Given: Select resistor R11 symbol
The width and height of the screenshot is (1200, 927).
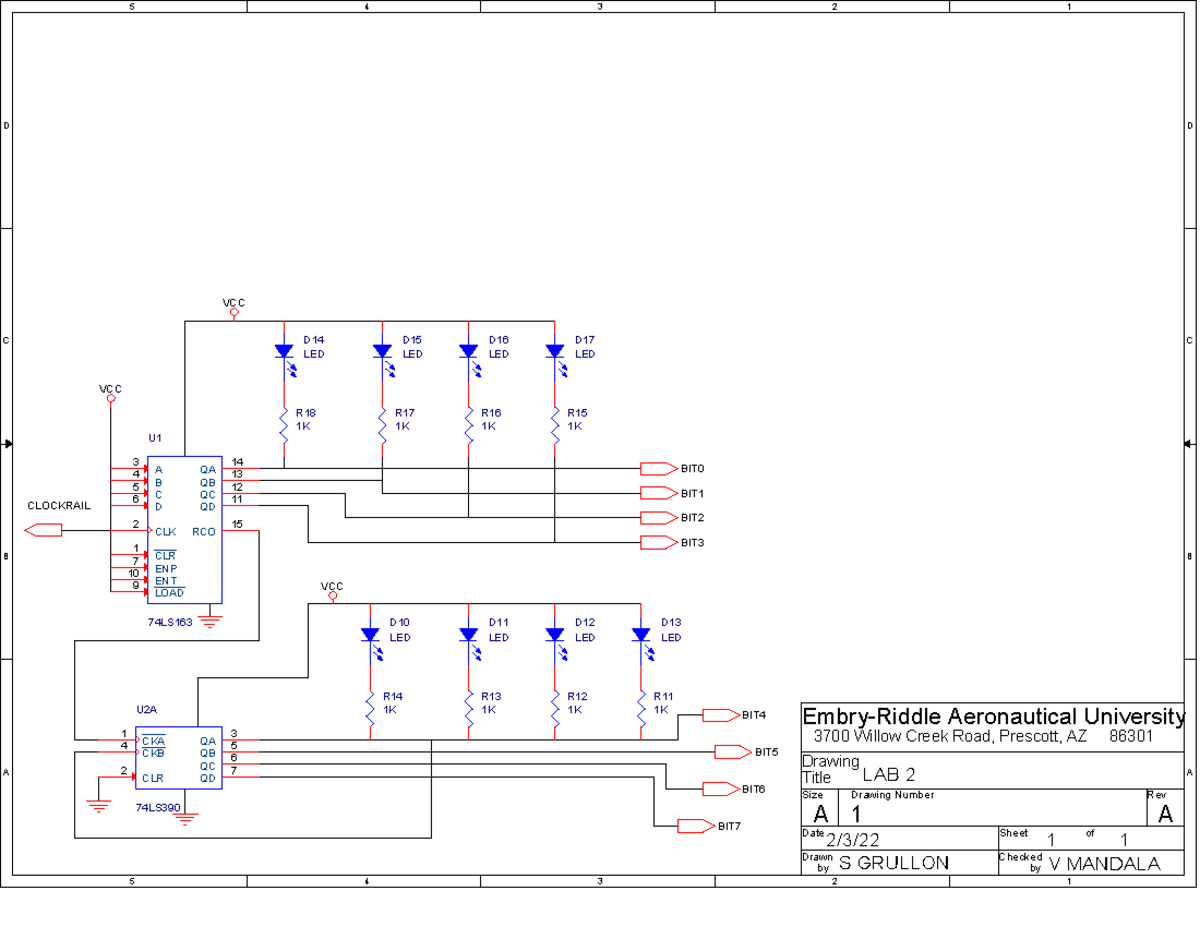Looking at the screenshot, I should coord(641,706).
